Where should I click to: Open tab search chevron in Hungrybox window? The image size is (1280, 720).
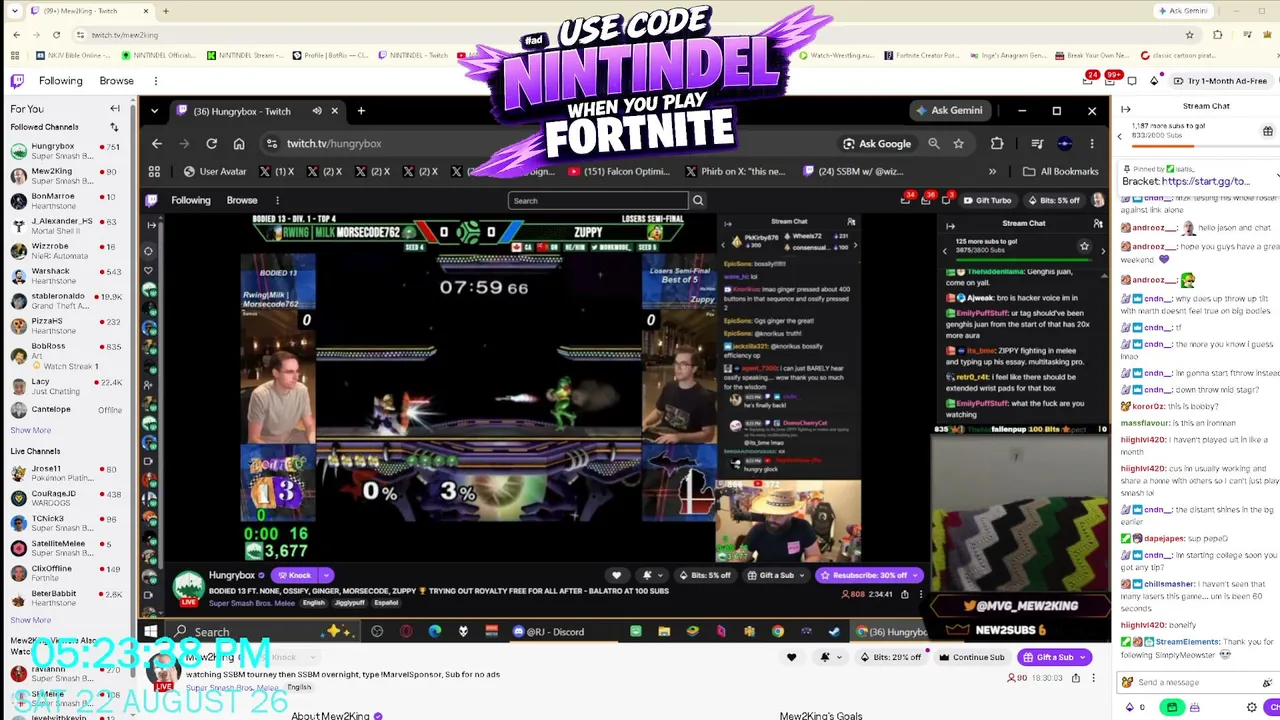point(157,111)
